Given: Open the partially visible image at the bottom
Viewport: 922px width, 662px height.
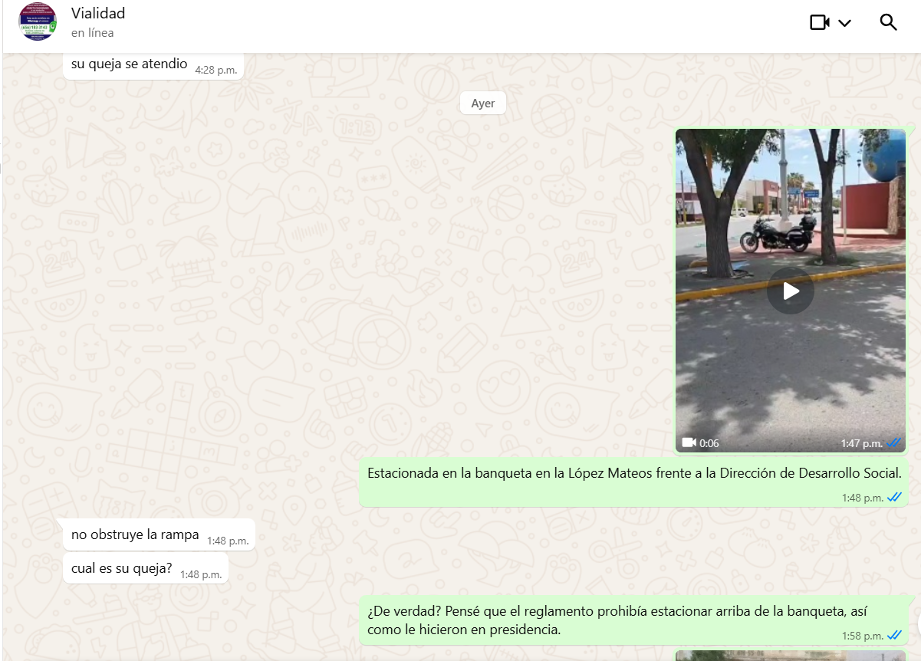Looking at the screenshot, I should point(790,656).
